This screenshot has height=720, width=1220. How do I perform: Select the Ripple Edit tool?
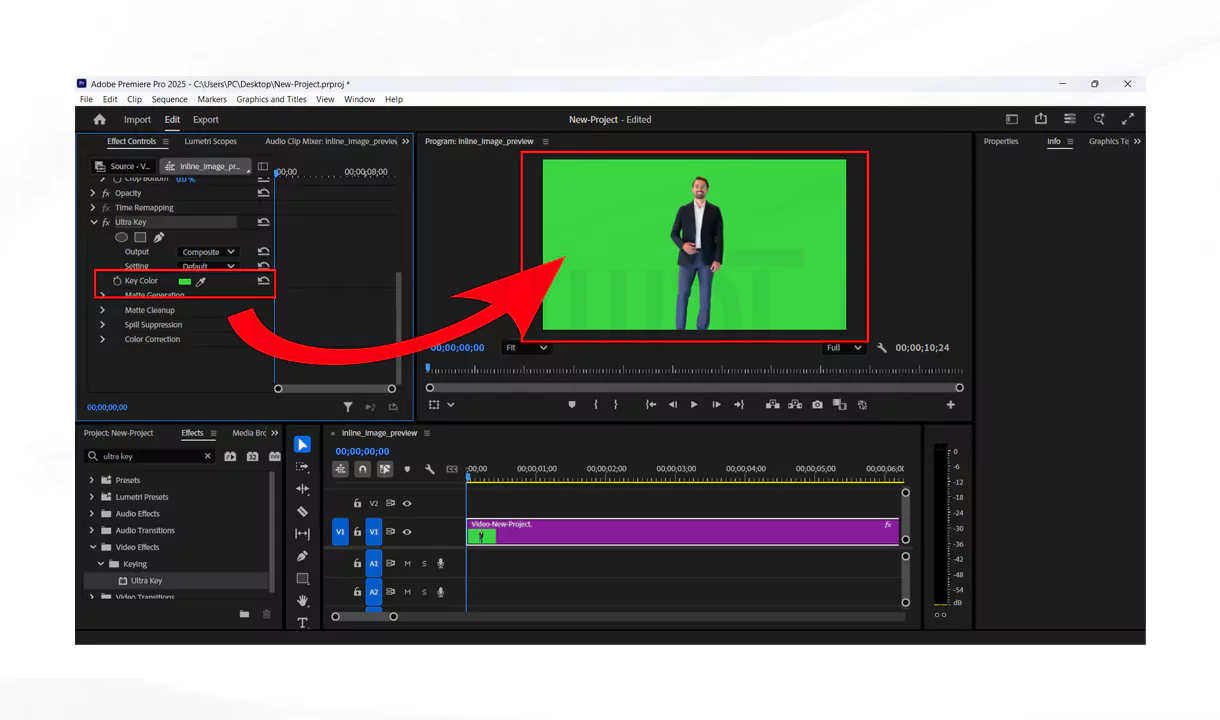(x=302, y=489)
